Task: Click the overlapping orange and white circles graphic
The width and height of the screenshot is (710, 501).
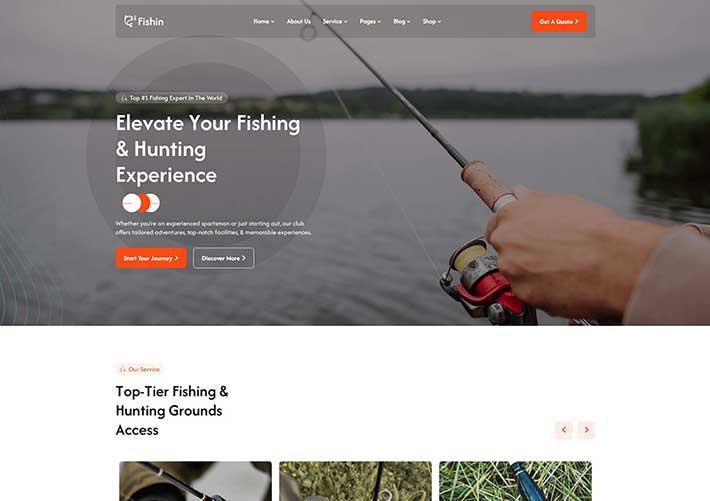Action: pyautogui.click(x=141, y=203)
